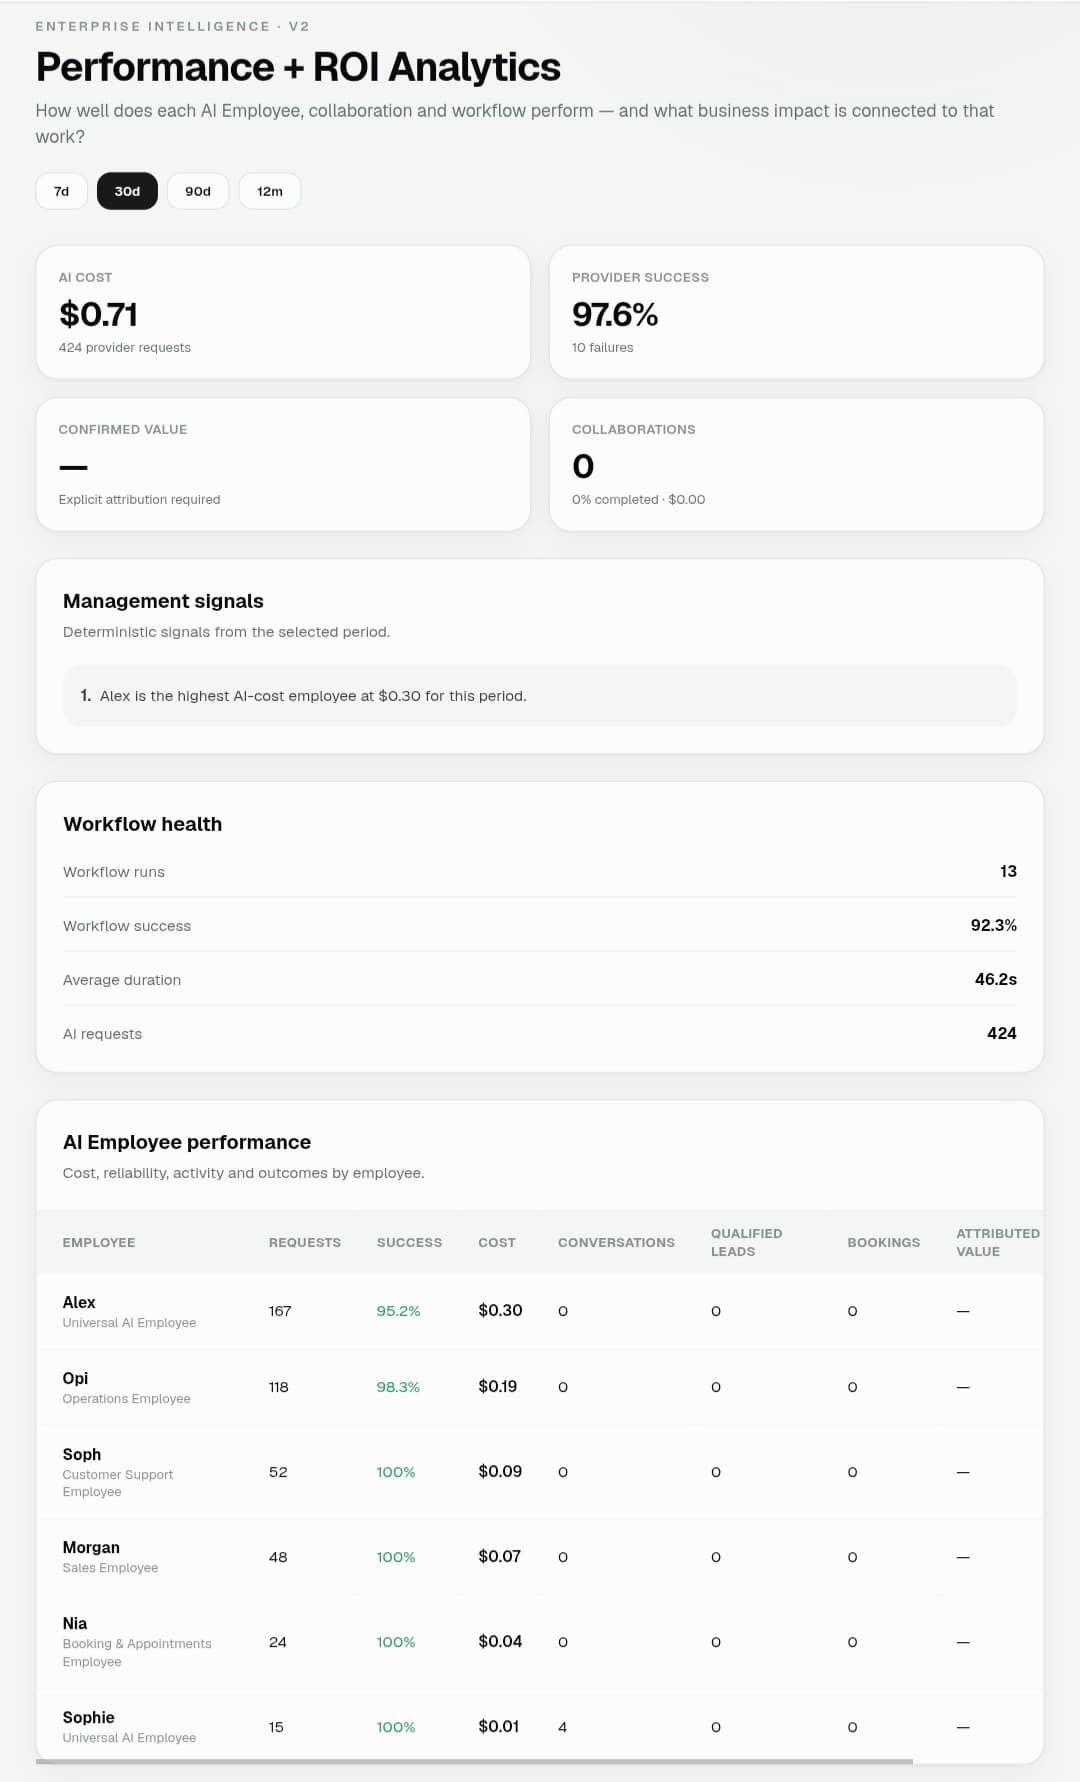Select the 7d time range
This screenshot has height=1782, width=1080.
click(62, 191)
